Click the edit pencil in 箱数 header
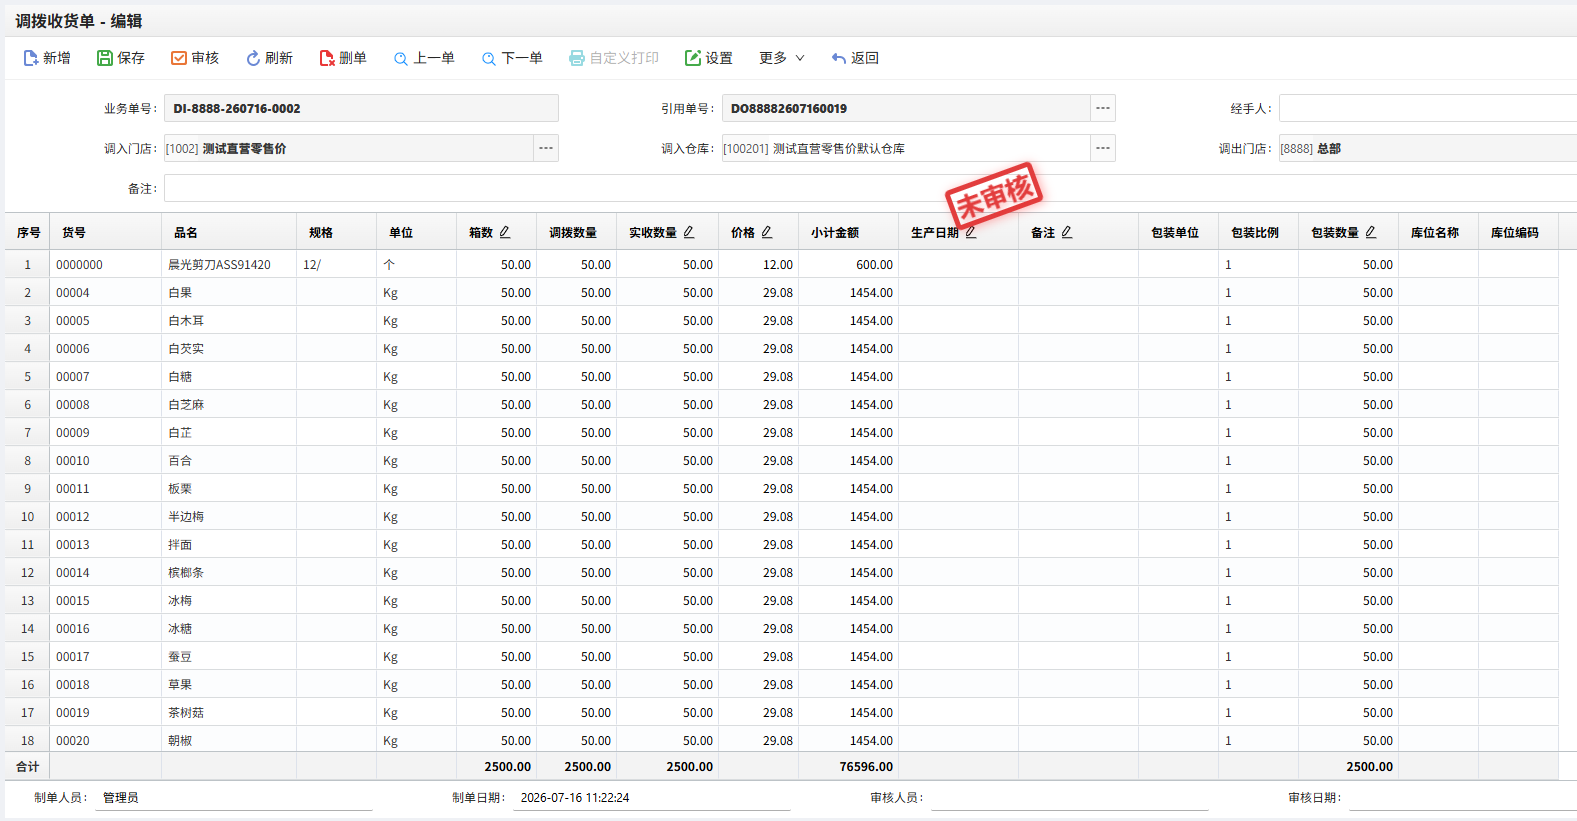This screenshot has width=1577, height=821. 505,232
